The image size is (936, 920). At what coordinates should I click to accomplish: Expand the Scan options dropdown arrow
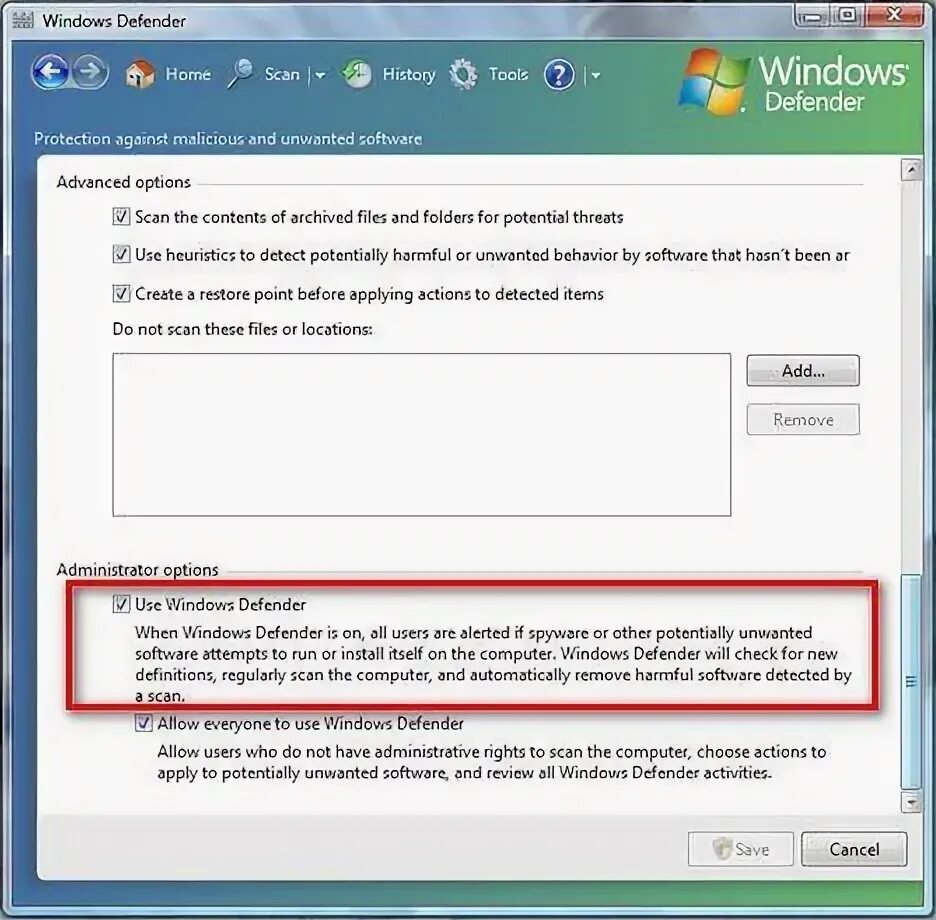point(321,75)
